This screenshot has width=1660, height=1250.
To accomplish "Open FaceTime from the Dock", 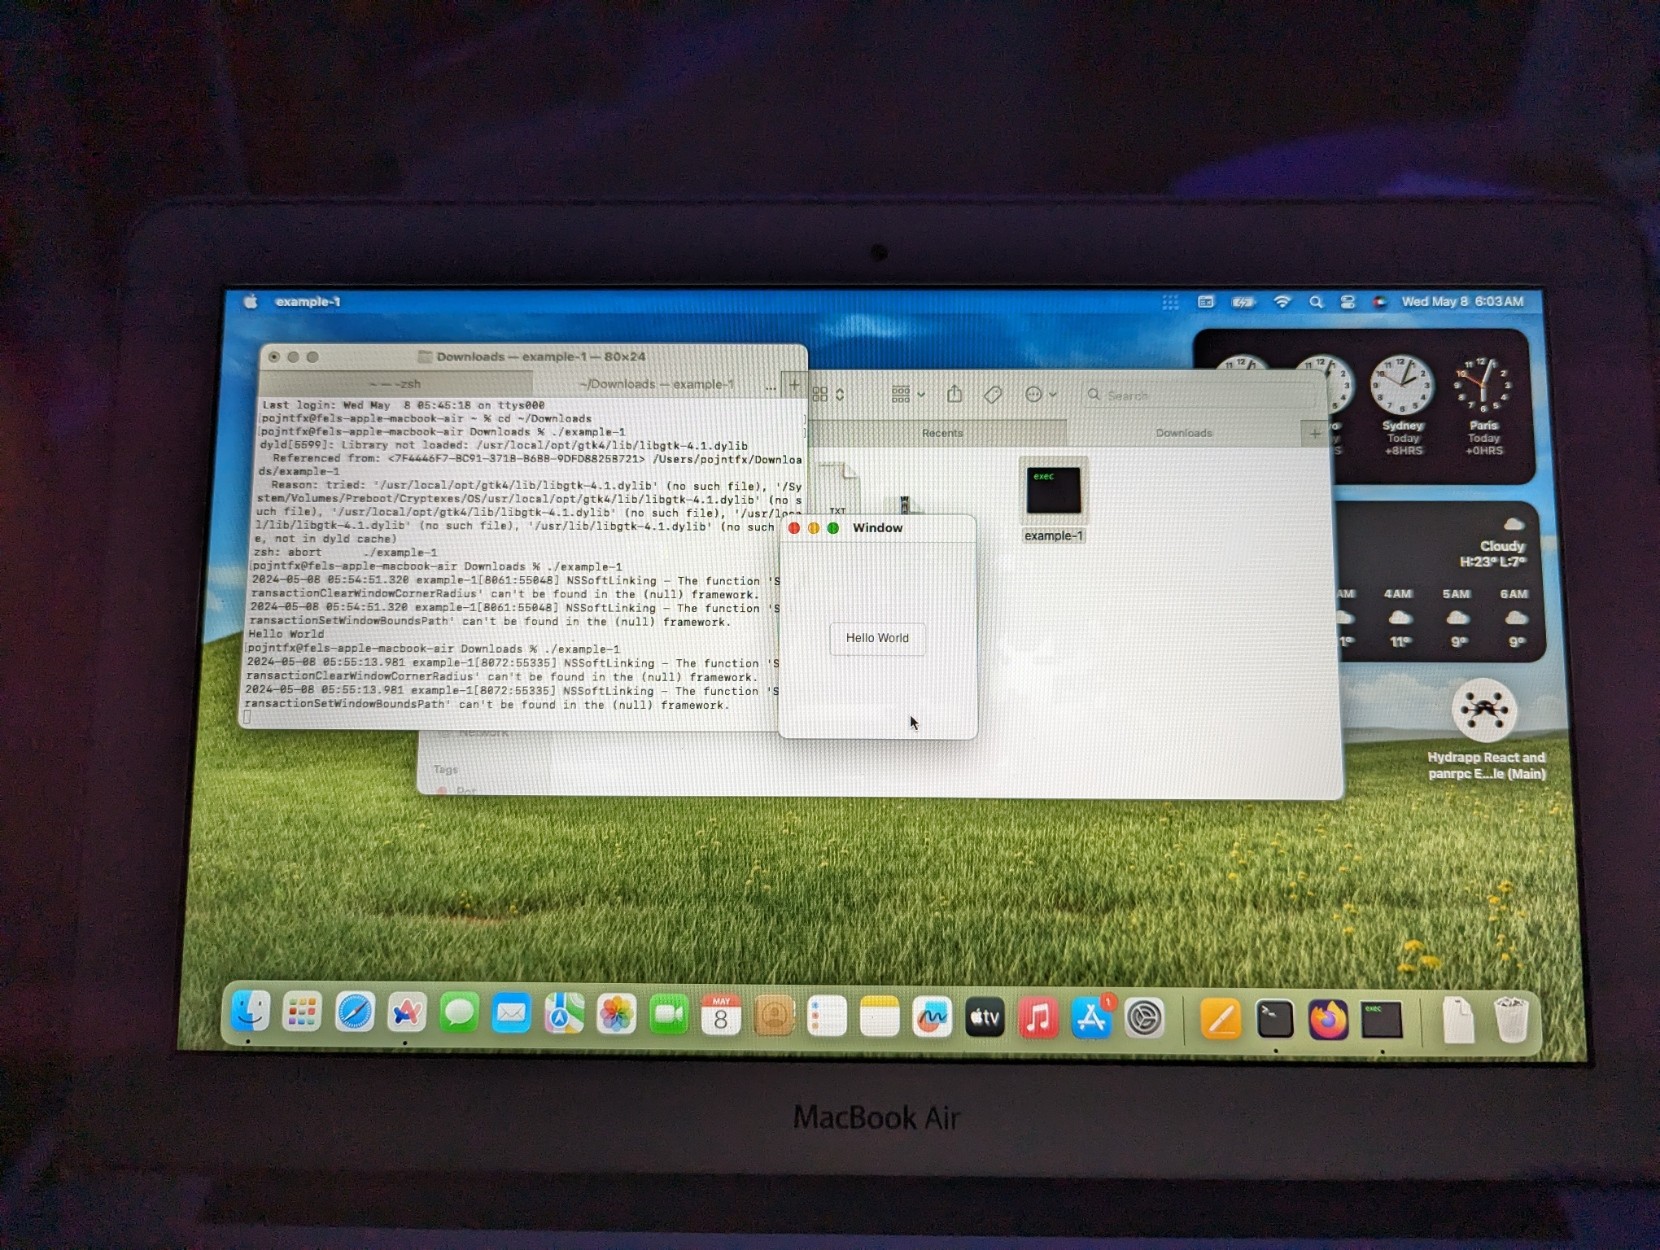I will [x=668, y=1016].
